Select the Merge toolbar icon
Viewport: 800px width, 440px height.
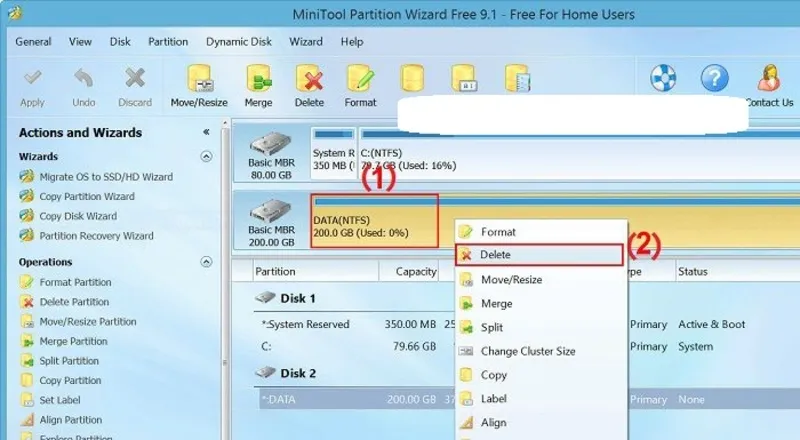pyautogui.click(x=259, y=78)
